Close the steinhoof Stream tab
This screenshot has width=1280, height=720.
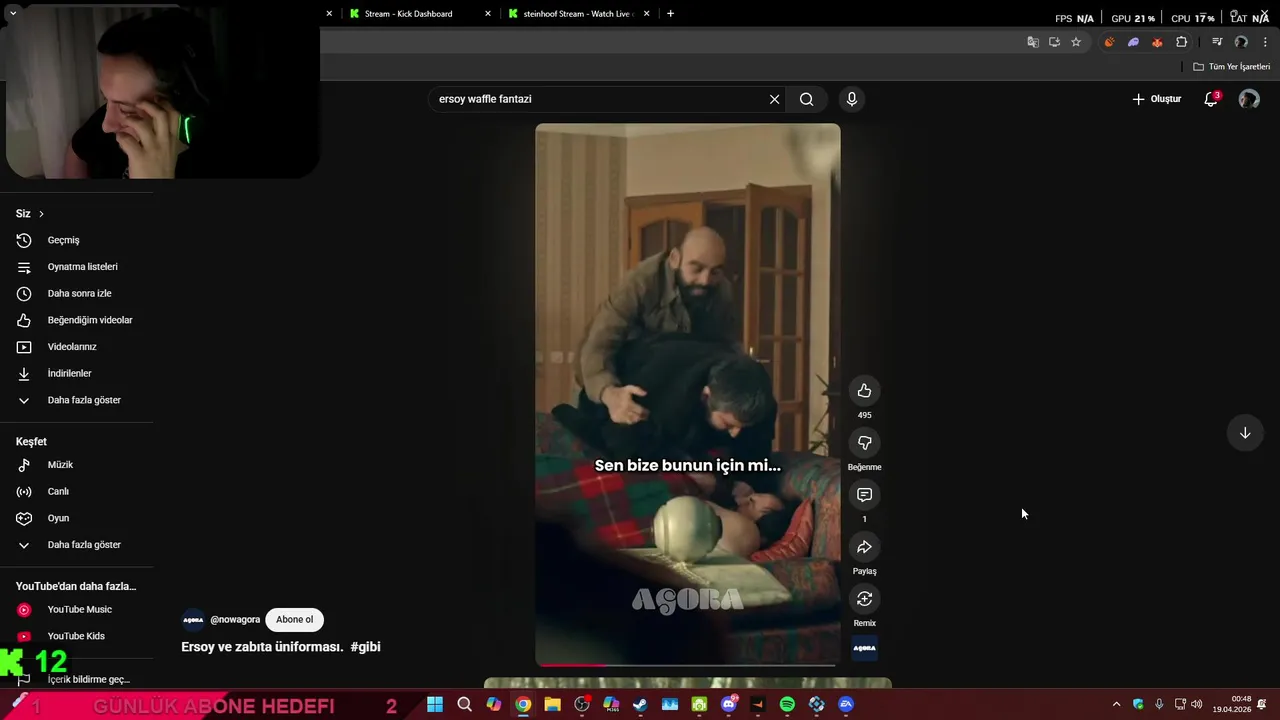point(647,14)
